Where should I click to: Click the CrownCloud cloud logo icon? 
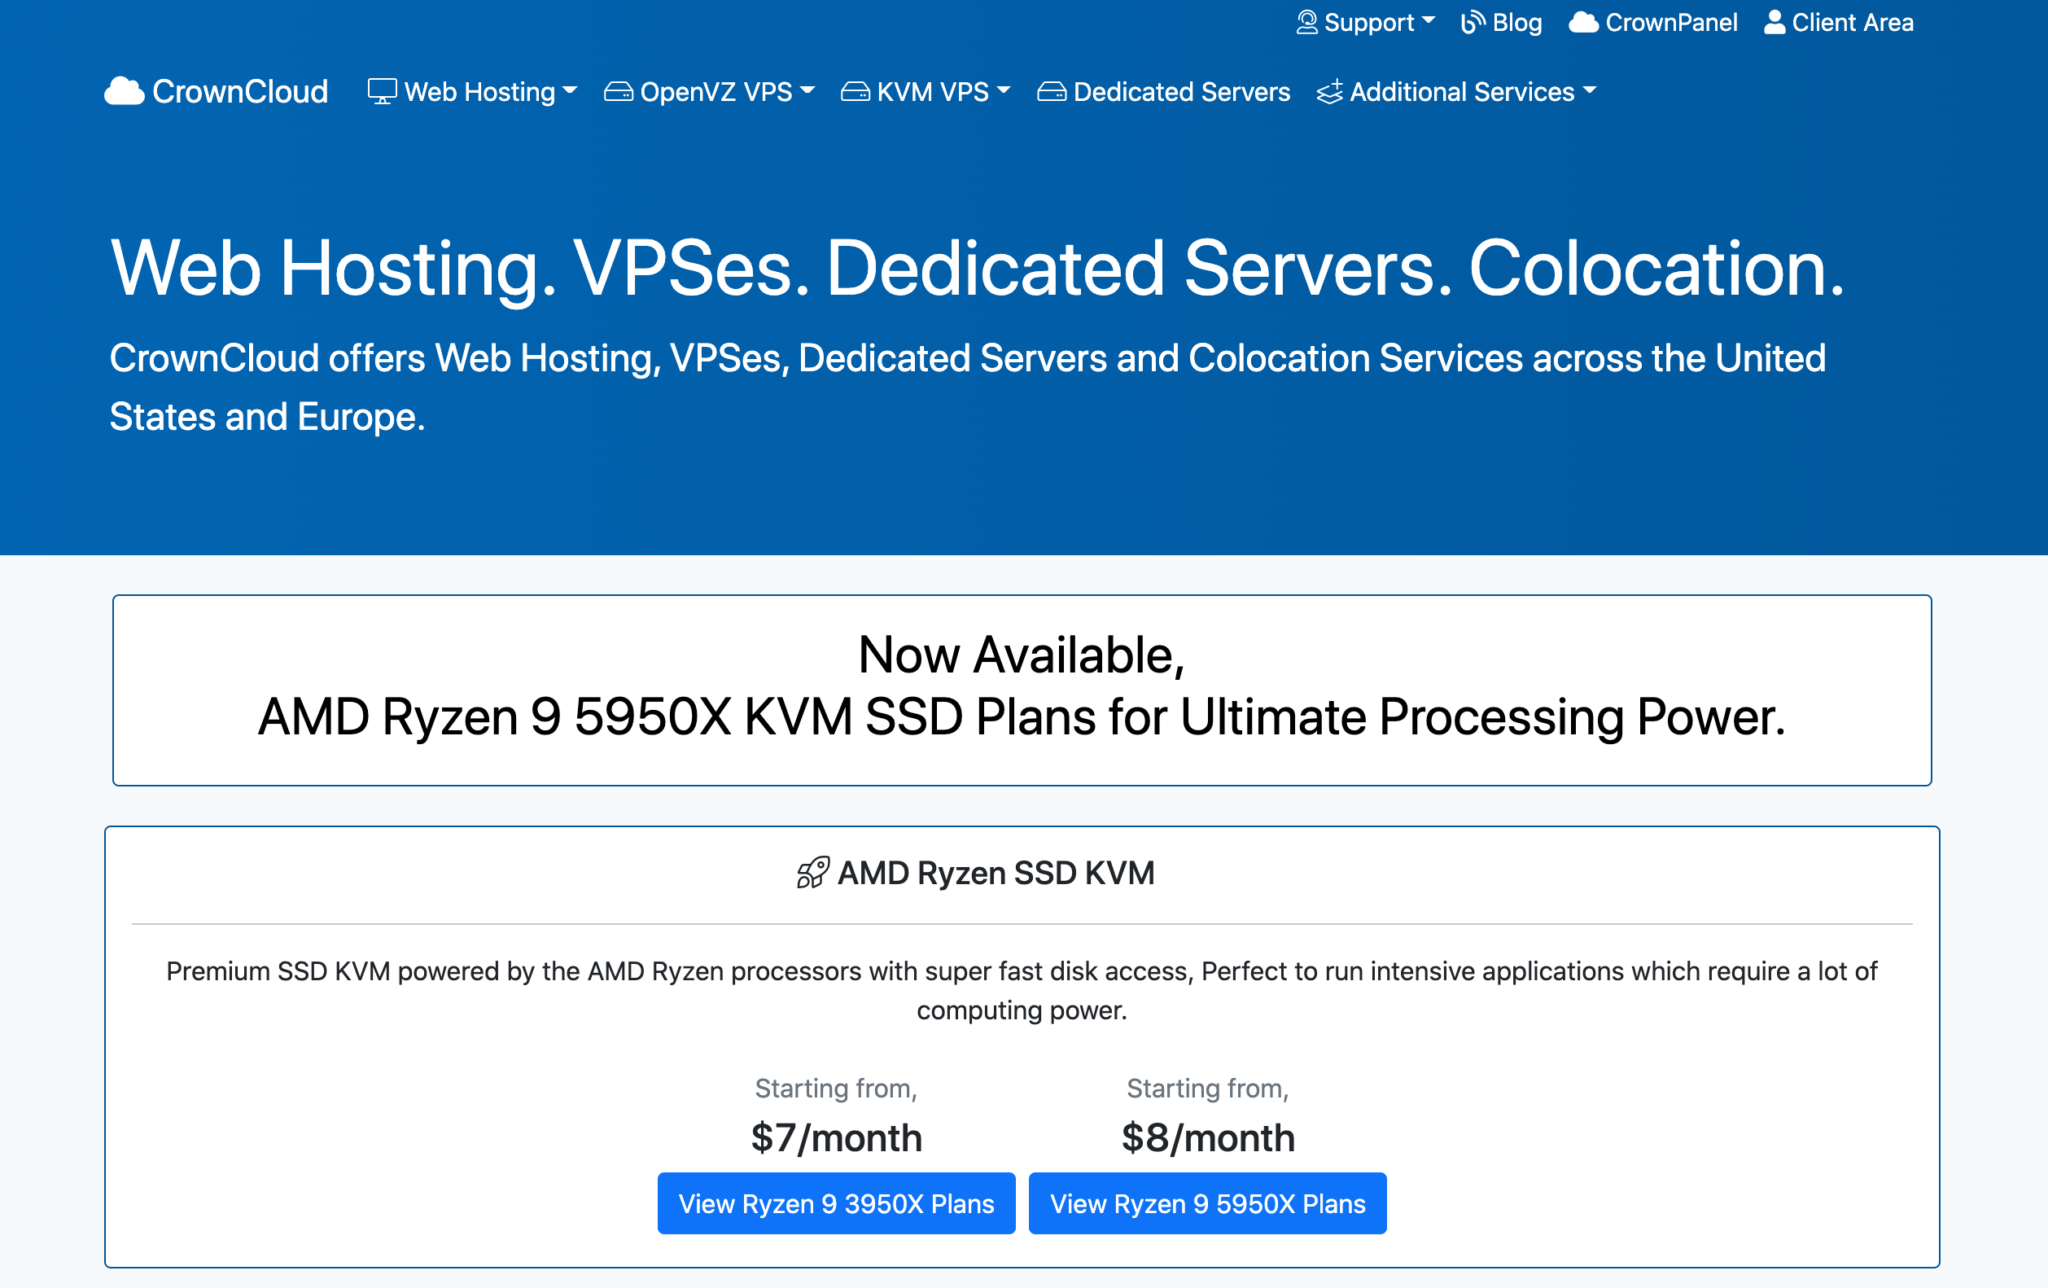coord(124,91)
